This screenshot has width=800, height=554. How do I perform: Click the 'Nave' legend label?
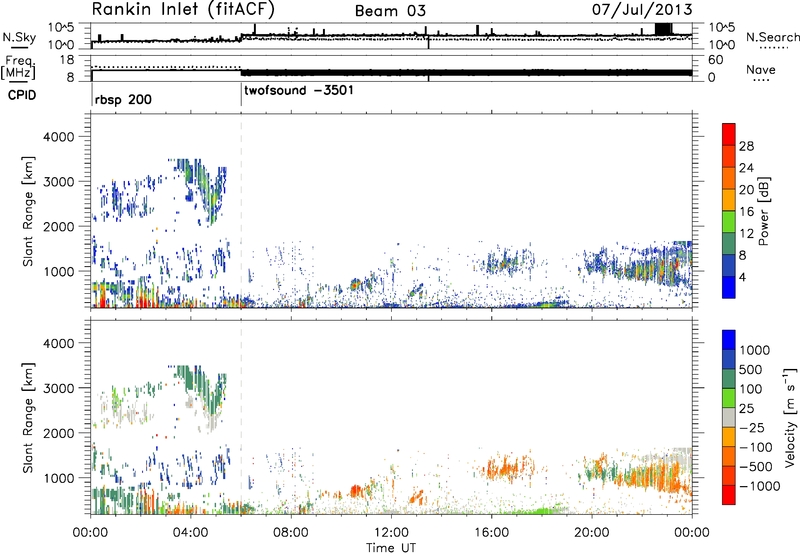click(x=761, y=69)
